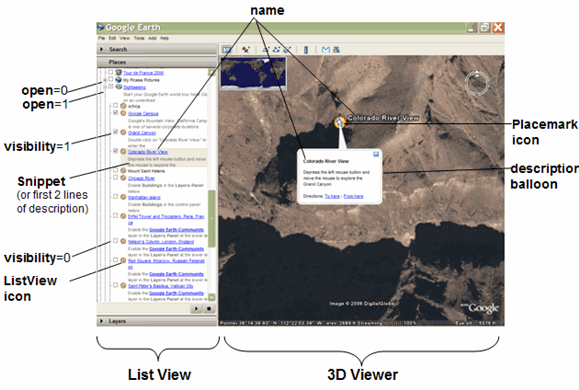Enable the Nelson's Column visibility checkbox

point(116,241)
